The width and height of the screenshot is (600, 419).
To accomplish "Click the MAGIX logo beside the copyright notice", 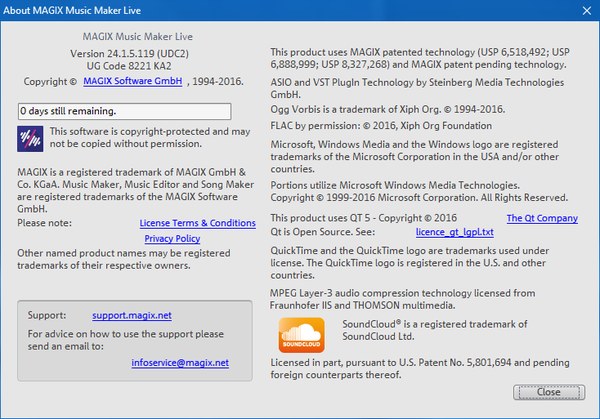I will pos(29,137).
